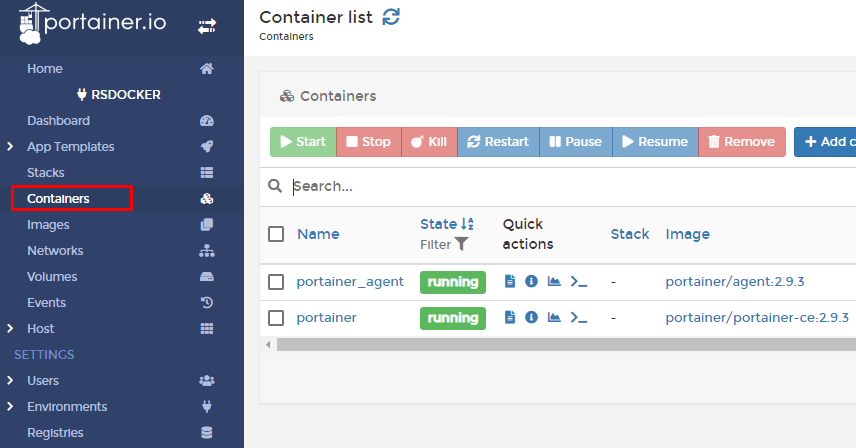Click the Users group icon
Screen dimensions: 856x448
pyautogui.click(x=206, y=381)
